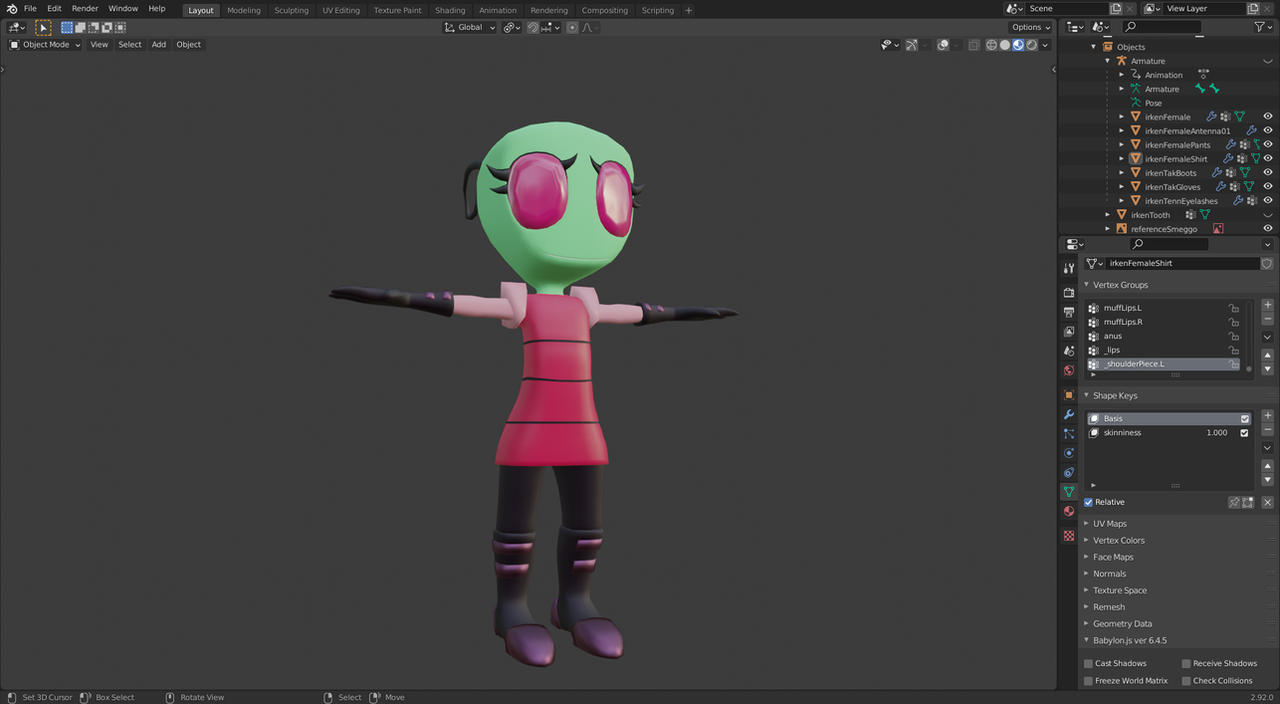Remove the selected shape key with minus button
1280x704 pixels.
(1268, 430)
